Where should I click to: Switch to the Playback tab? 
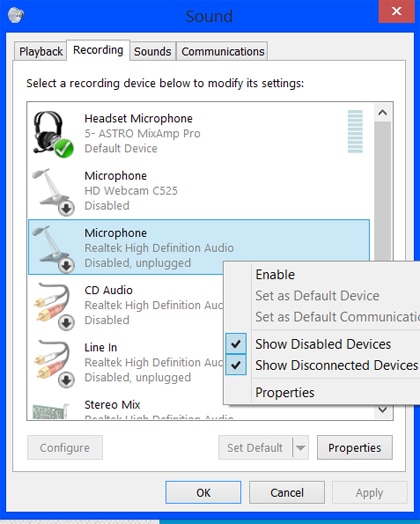pos(40,51)
